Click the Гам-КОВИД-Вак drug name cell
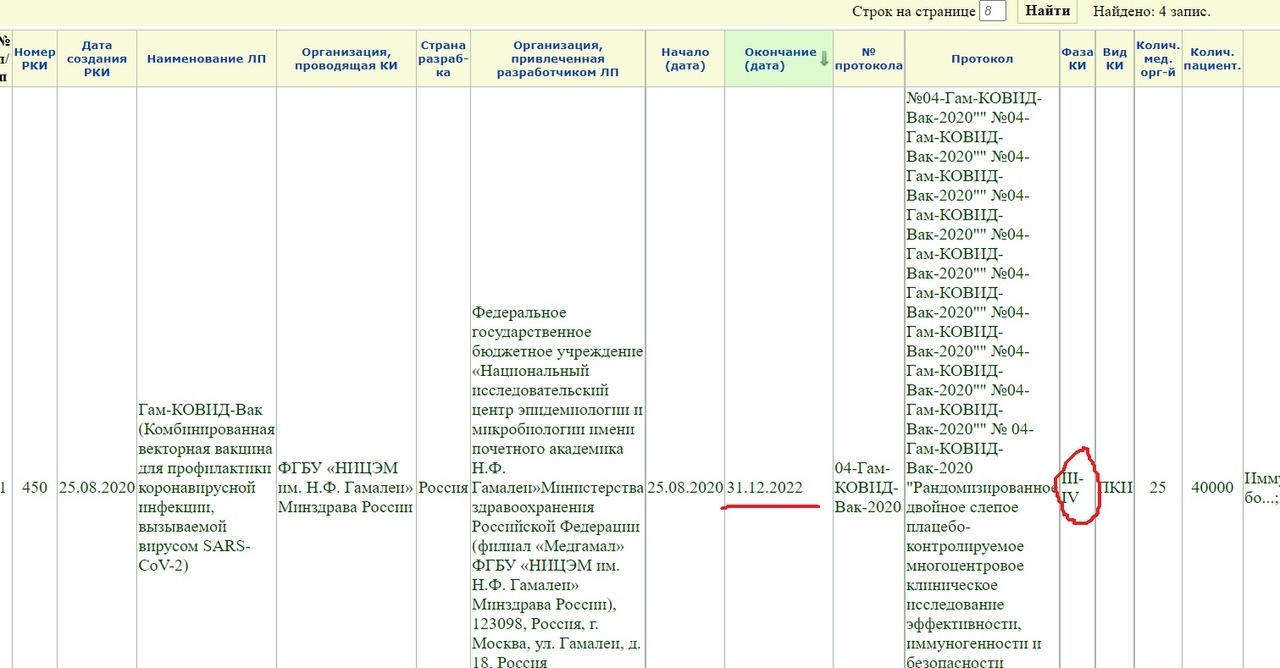Image resolution: width=1280 pixels, height=668 pixels. 206,489
